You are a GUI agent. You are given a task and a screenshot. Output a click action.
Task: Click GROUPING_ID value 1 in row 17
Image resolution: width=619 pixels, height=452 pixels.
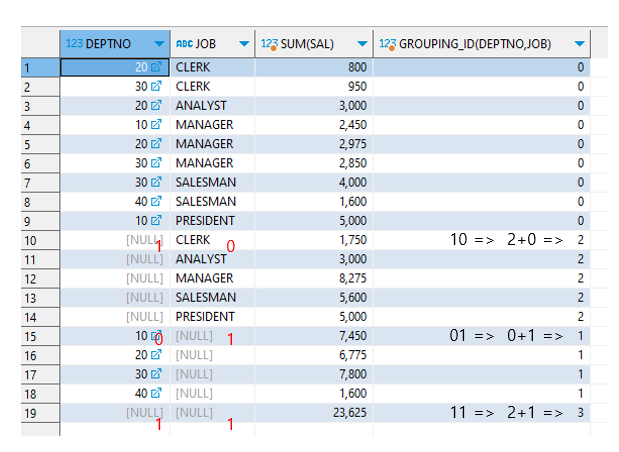pyautogui.click(x=580, y=374)
